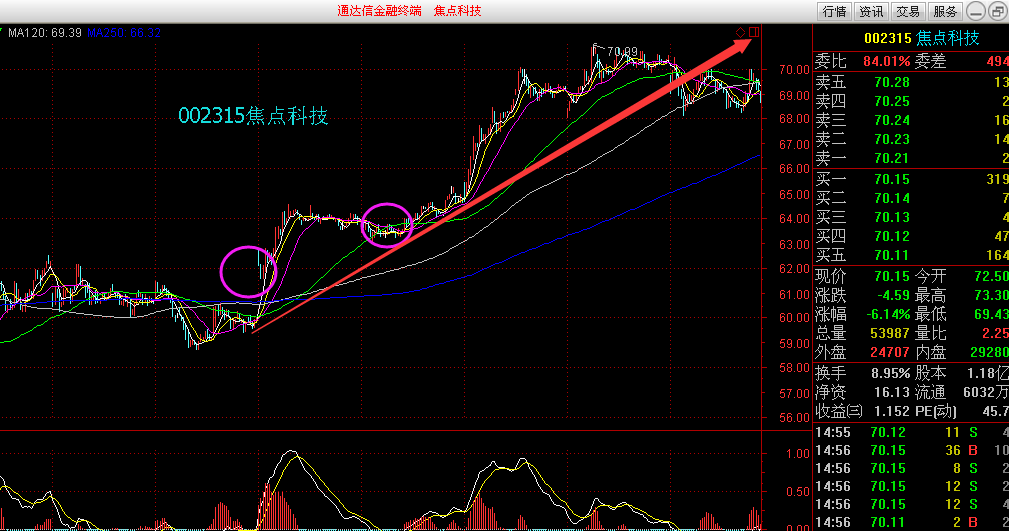Select 卖五 ask price 70.28
The height and width of the screenshot is (531, 1009).
pyautogui.click(x=892, y=82)
